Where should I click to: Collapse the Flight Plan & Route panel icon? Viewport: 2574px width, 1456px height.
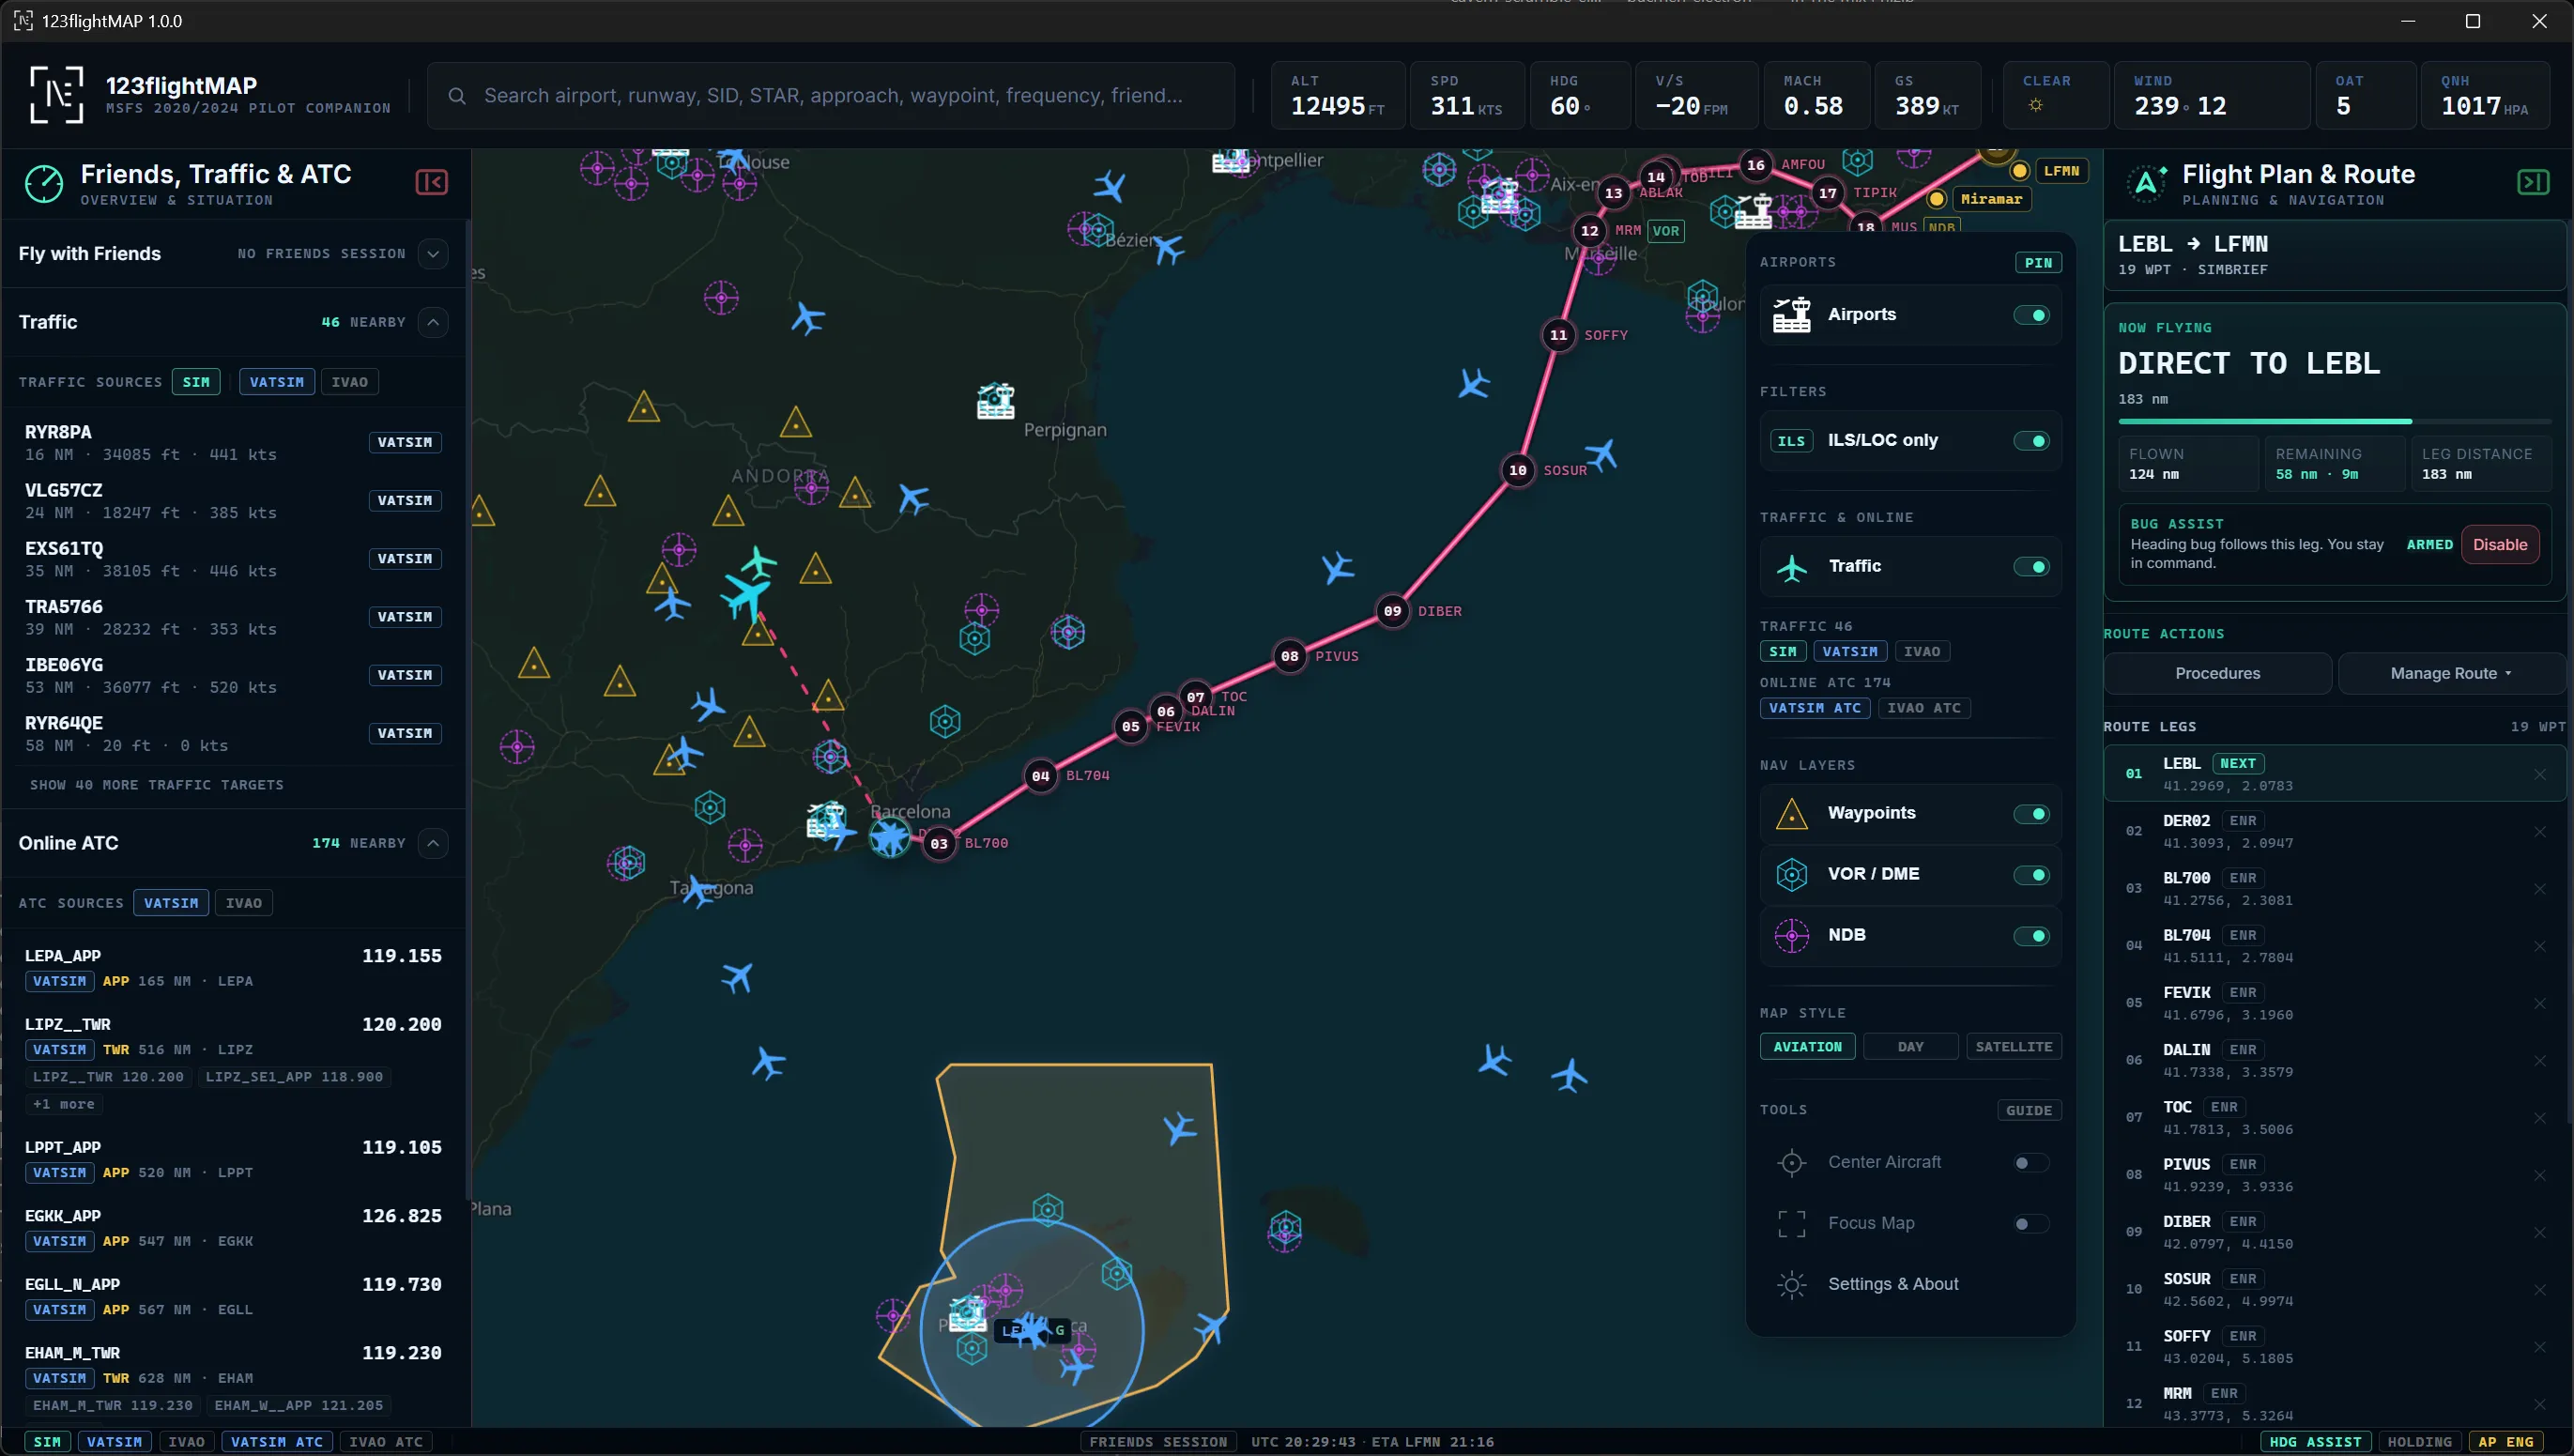click(x=2533, y=182)
